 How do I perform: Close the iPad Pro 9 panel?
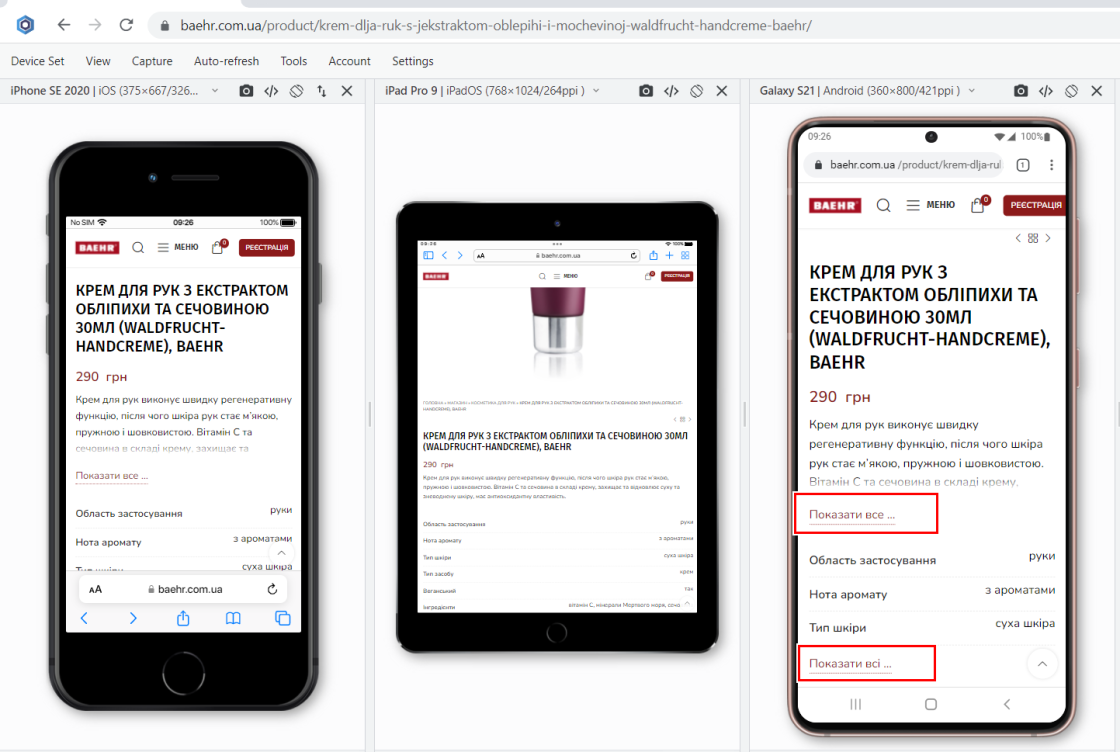click(x=721, y=91)
